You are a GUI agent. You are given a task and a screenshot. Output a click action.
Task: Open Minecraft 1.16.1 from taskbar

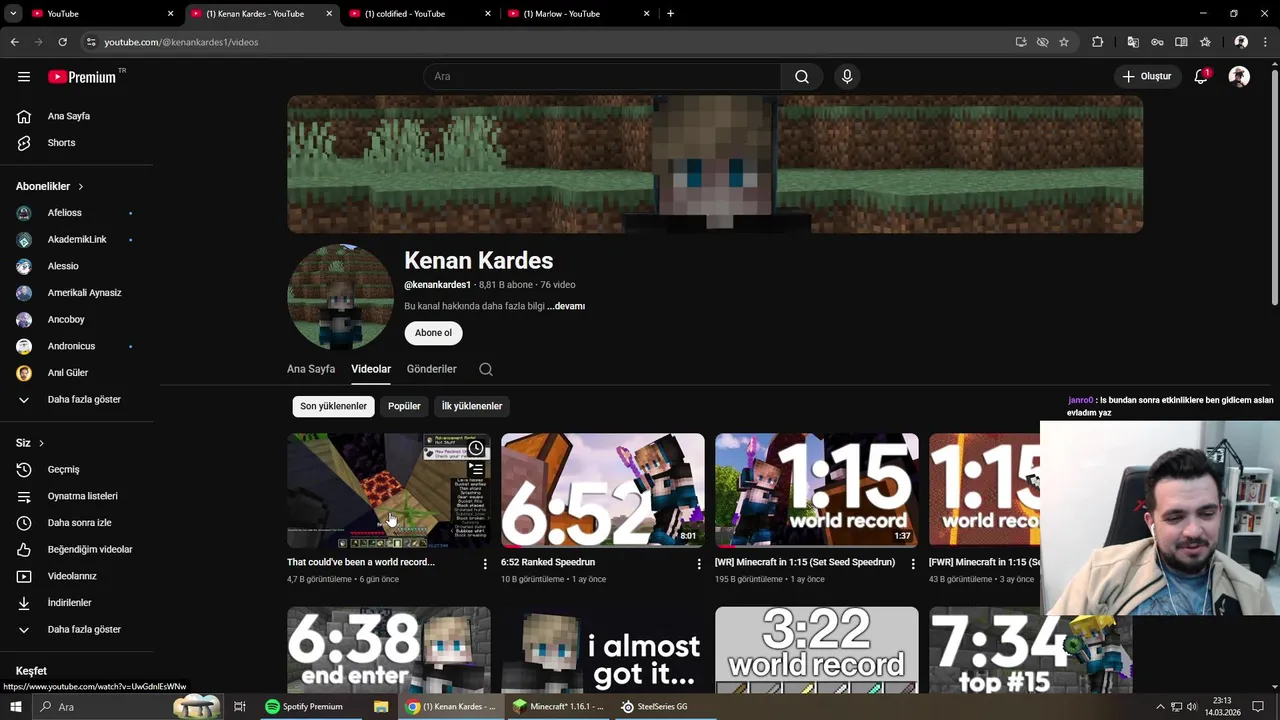pos(558,707)
